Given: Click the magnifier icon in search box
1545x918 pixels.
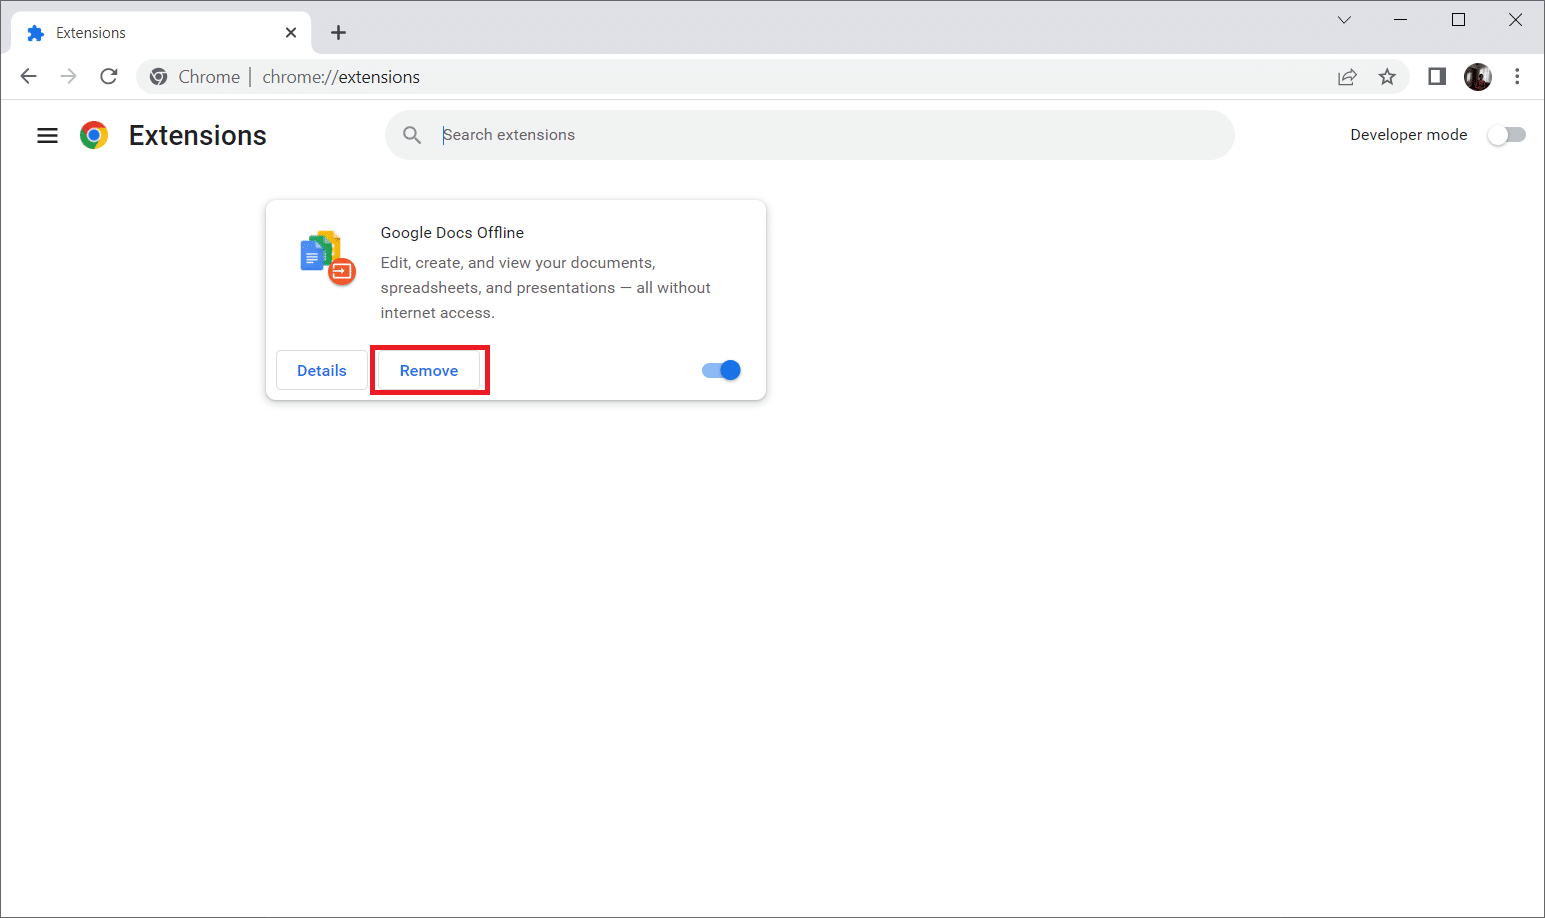Looking at the screenshot, I should [x=412, y=135].
